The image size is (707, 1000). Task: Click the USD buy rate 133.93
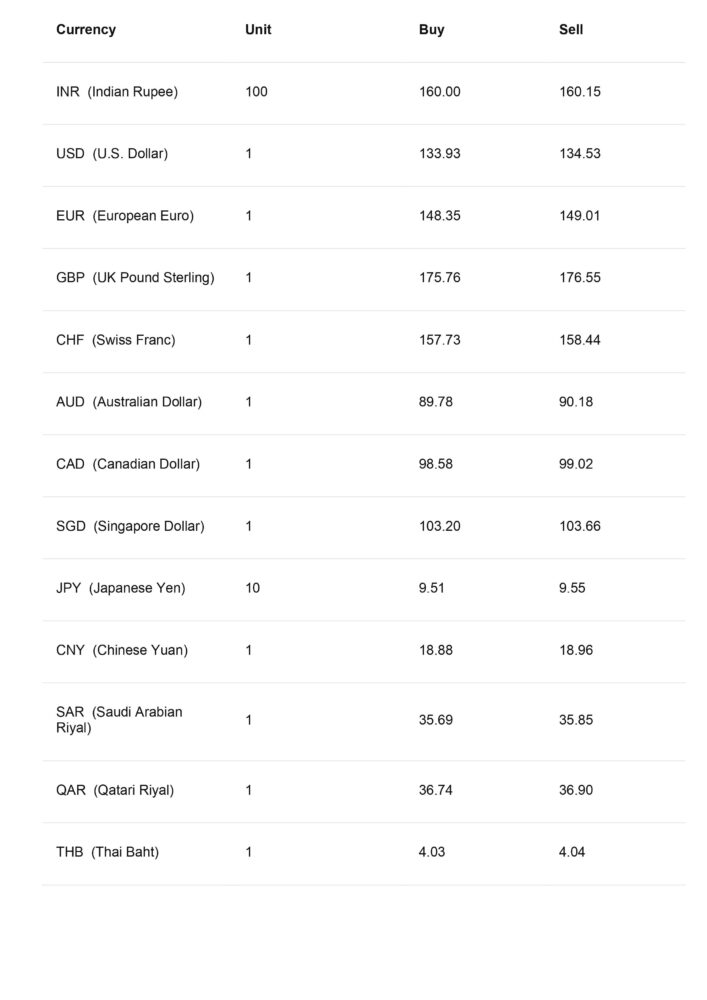(x=439, y=154)
